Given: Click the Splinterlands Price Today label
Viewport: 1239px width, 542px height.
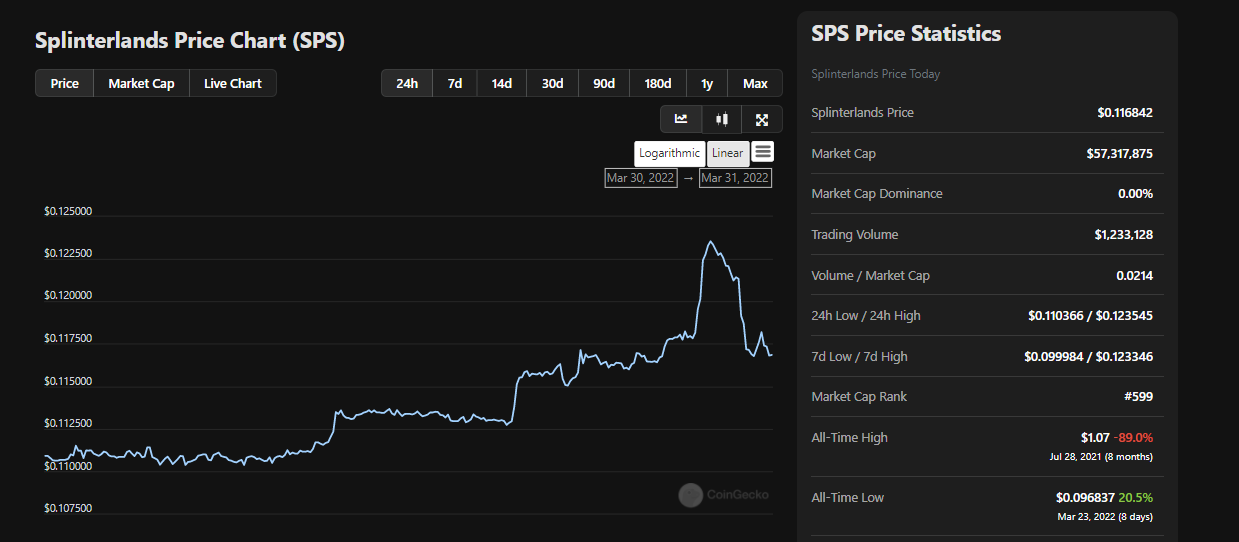Looking at the screenshot, I should (x=876, y=74).
